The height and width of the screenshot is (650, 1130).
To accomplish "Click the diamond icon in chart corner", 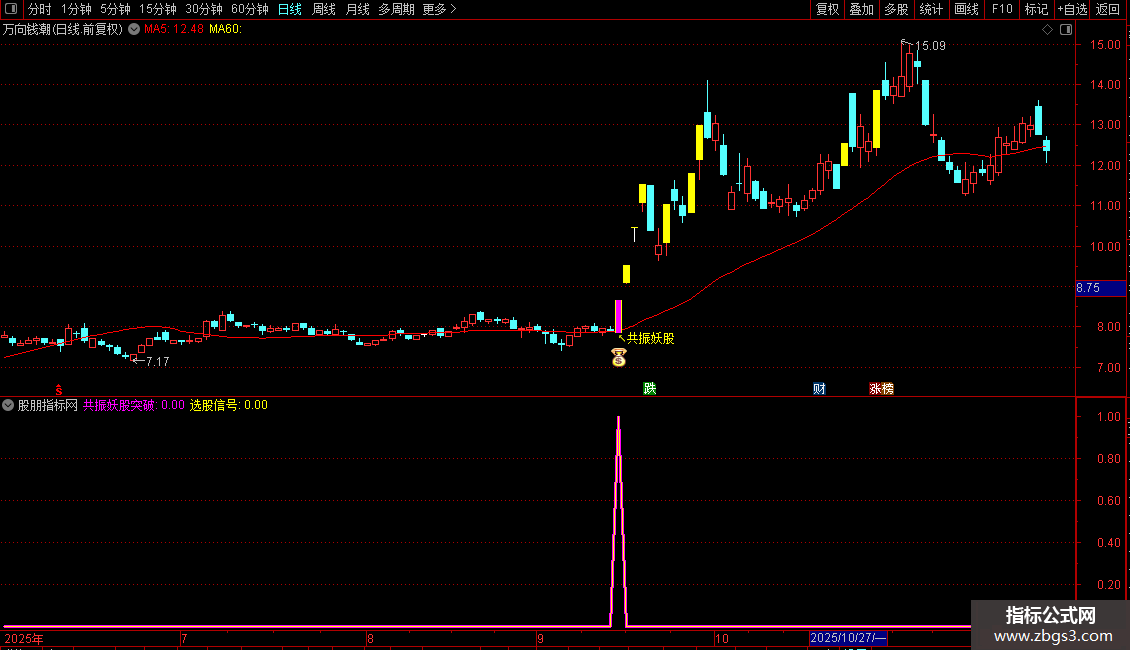I will click(x=1048, y=30).
